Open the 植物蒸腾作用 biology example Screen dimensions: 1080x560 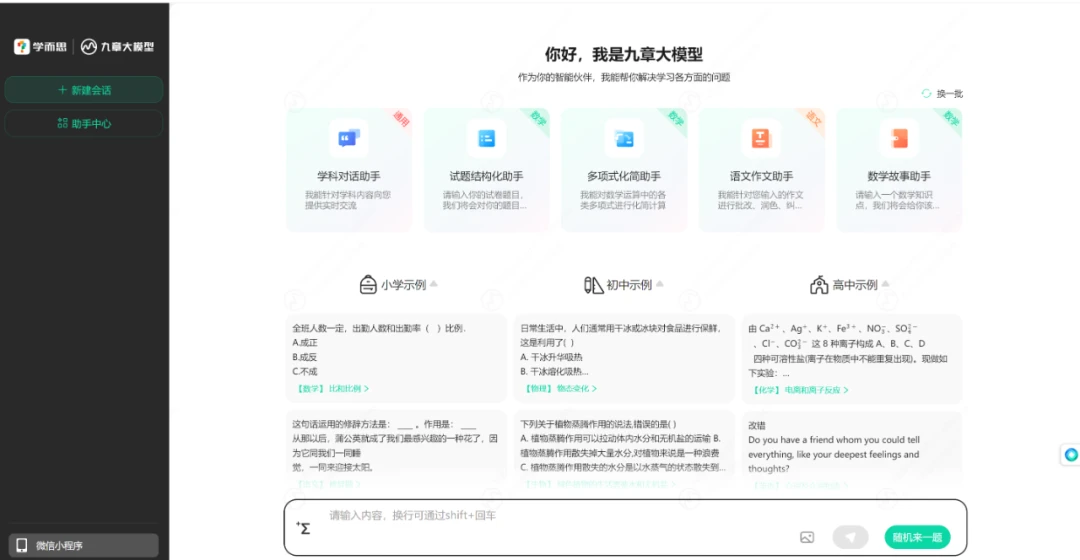tap(624, 449)
